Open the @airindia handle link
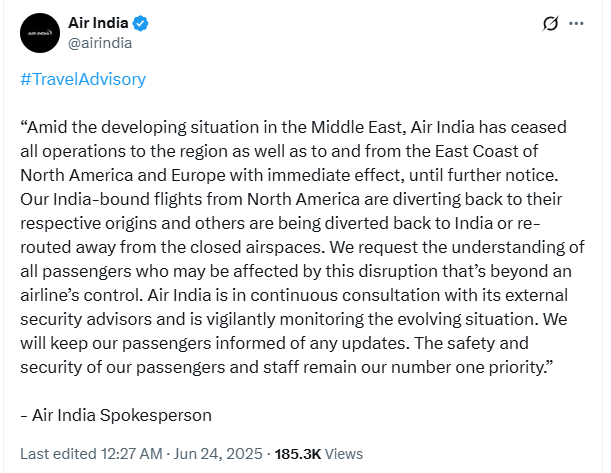This screenshot has width=611, height=473. (x=100, y=43)
